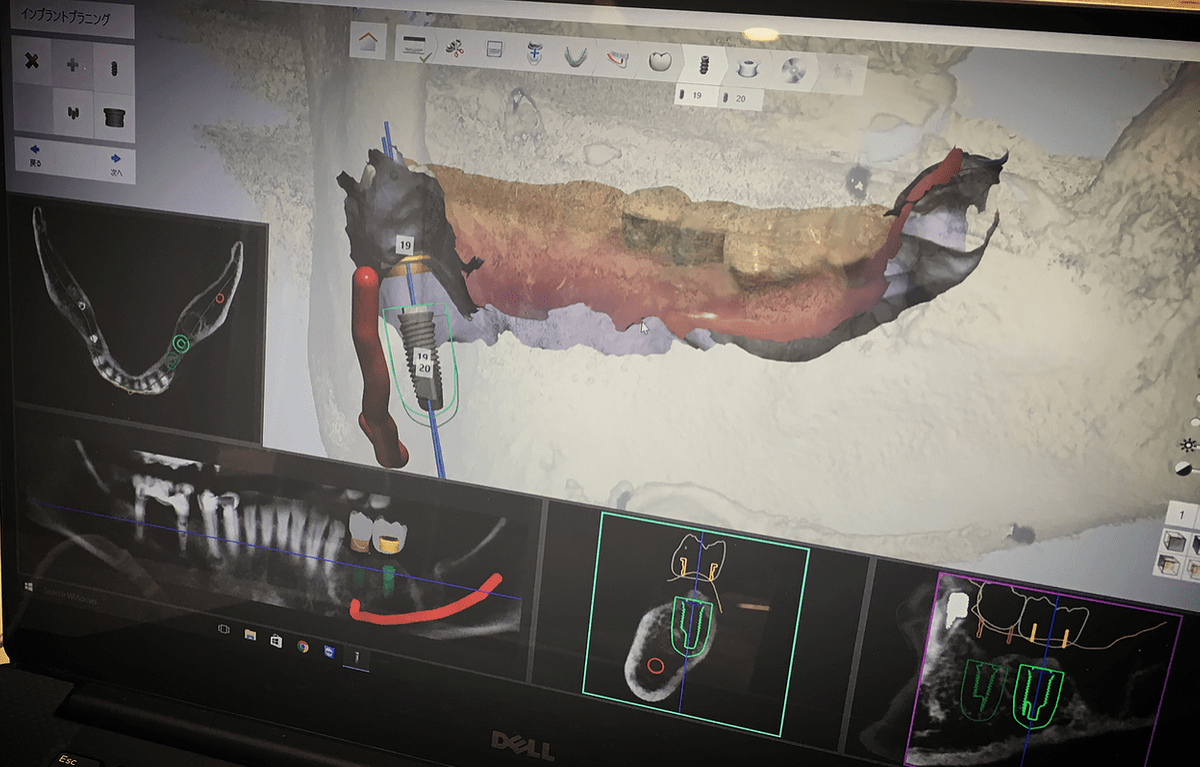Open TeamViewer from the taskbar
Viewport: 1200px width, 767px height.
tap(328, 650)
